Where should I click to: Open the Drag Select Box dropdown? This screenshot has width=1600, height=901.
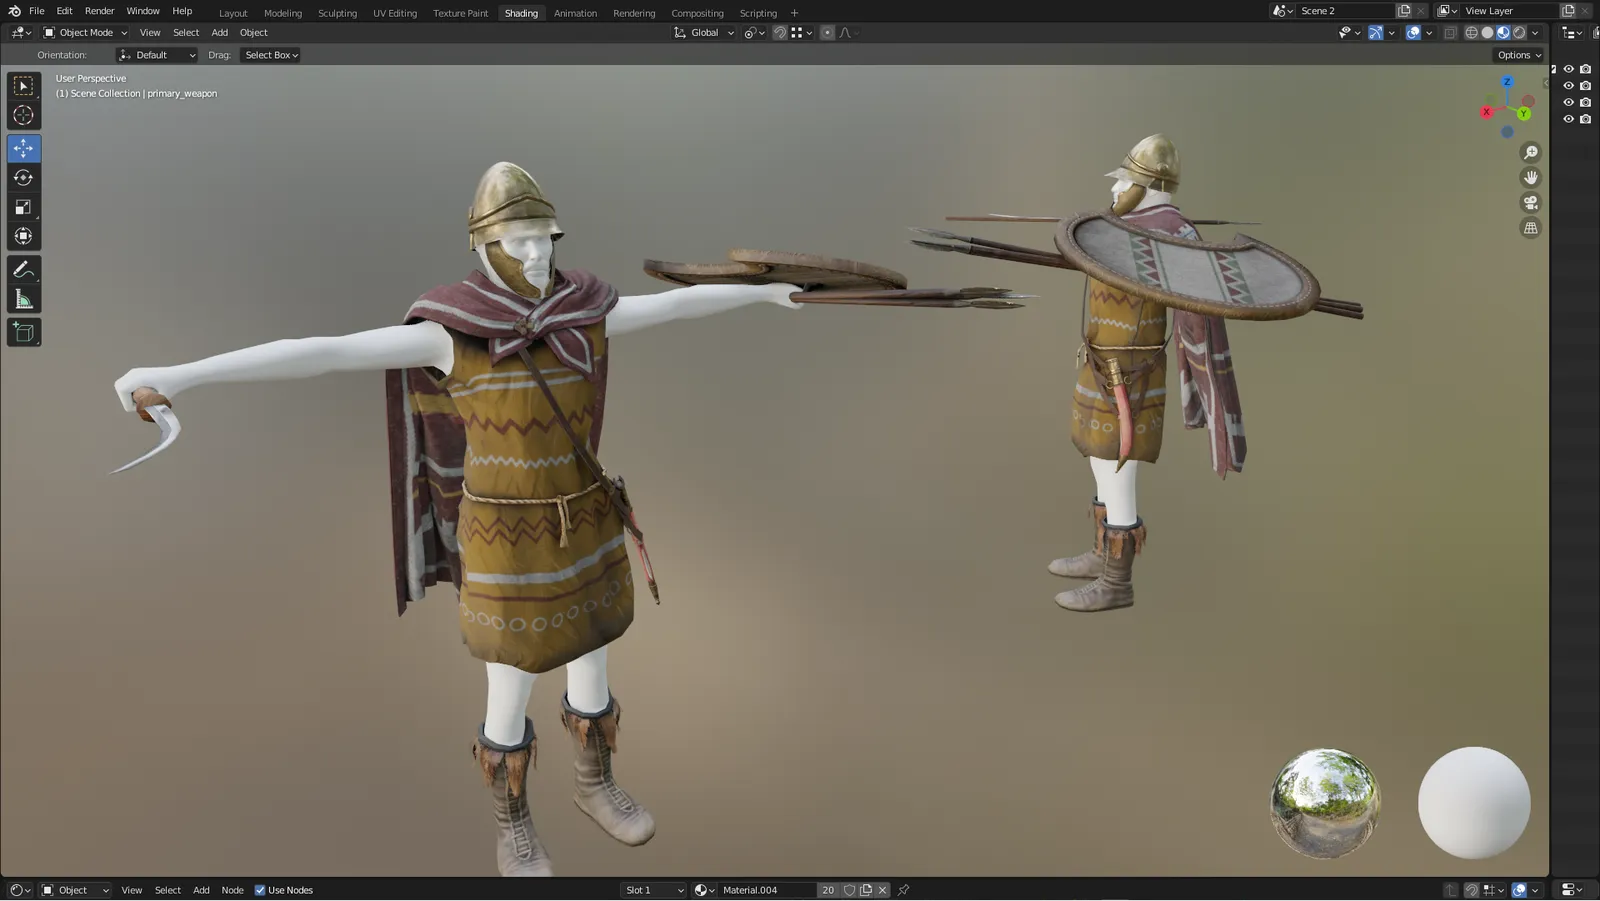[x=271, y=55]
